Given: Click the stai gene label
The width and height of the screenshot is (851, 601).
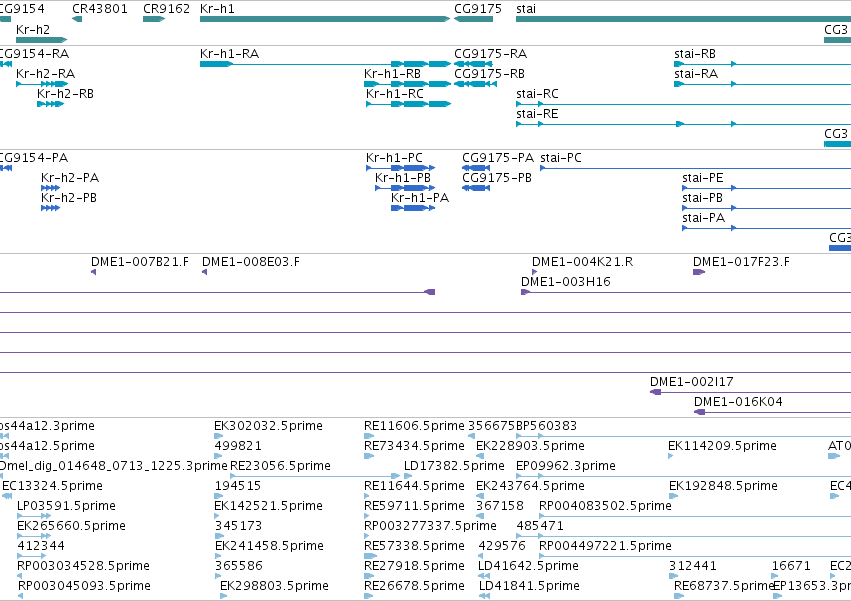Looking at the screenshot, I should click(x=526, y=9).
